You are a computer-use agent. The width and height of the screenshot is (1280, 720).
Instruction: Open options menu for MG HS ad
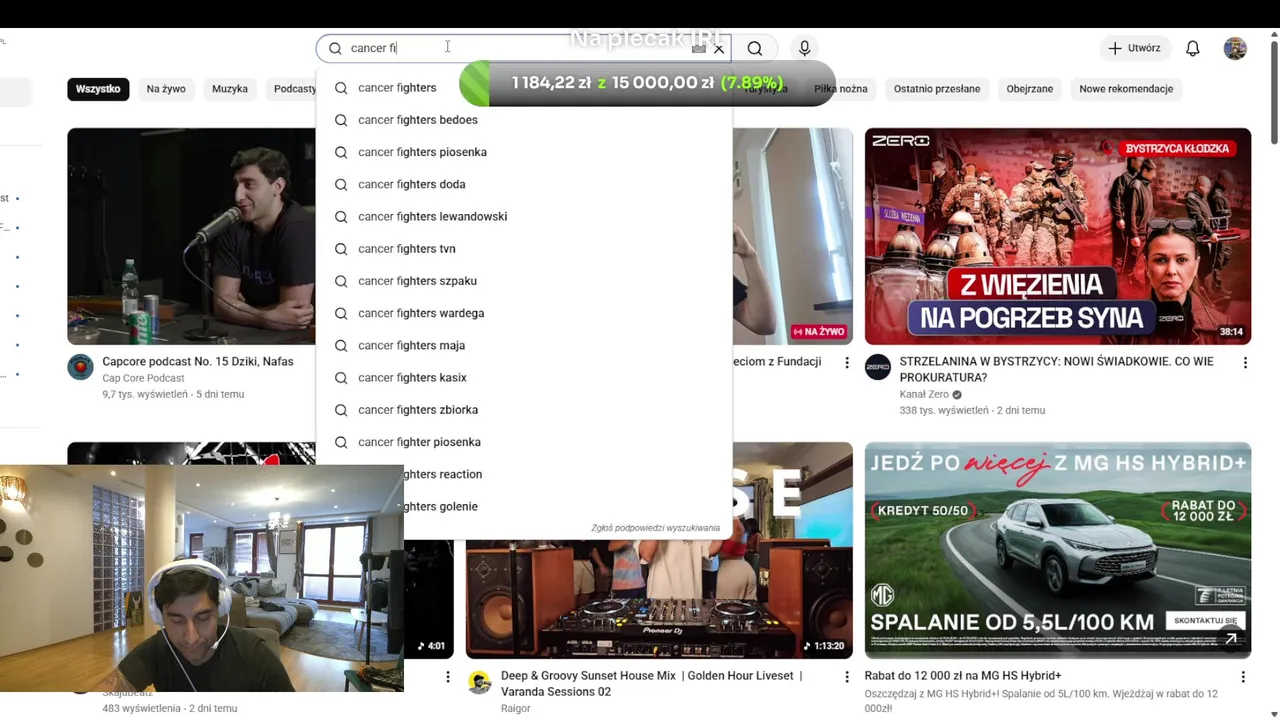(x=1243, y=677)
